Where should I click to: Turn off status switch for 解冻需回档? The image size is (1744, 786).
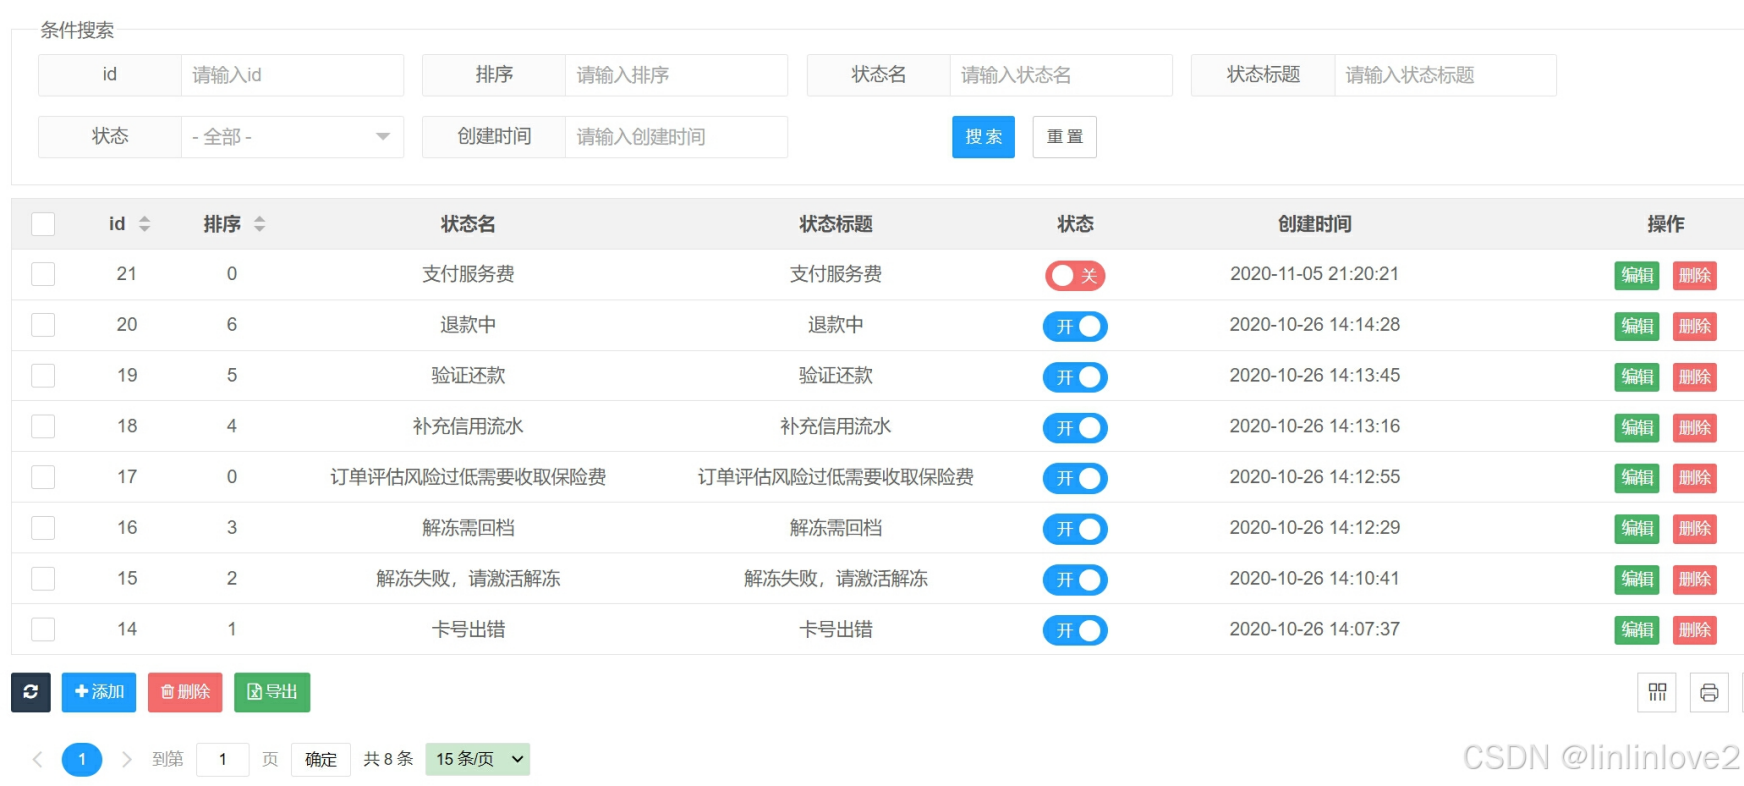1075,529
